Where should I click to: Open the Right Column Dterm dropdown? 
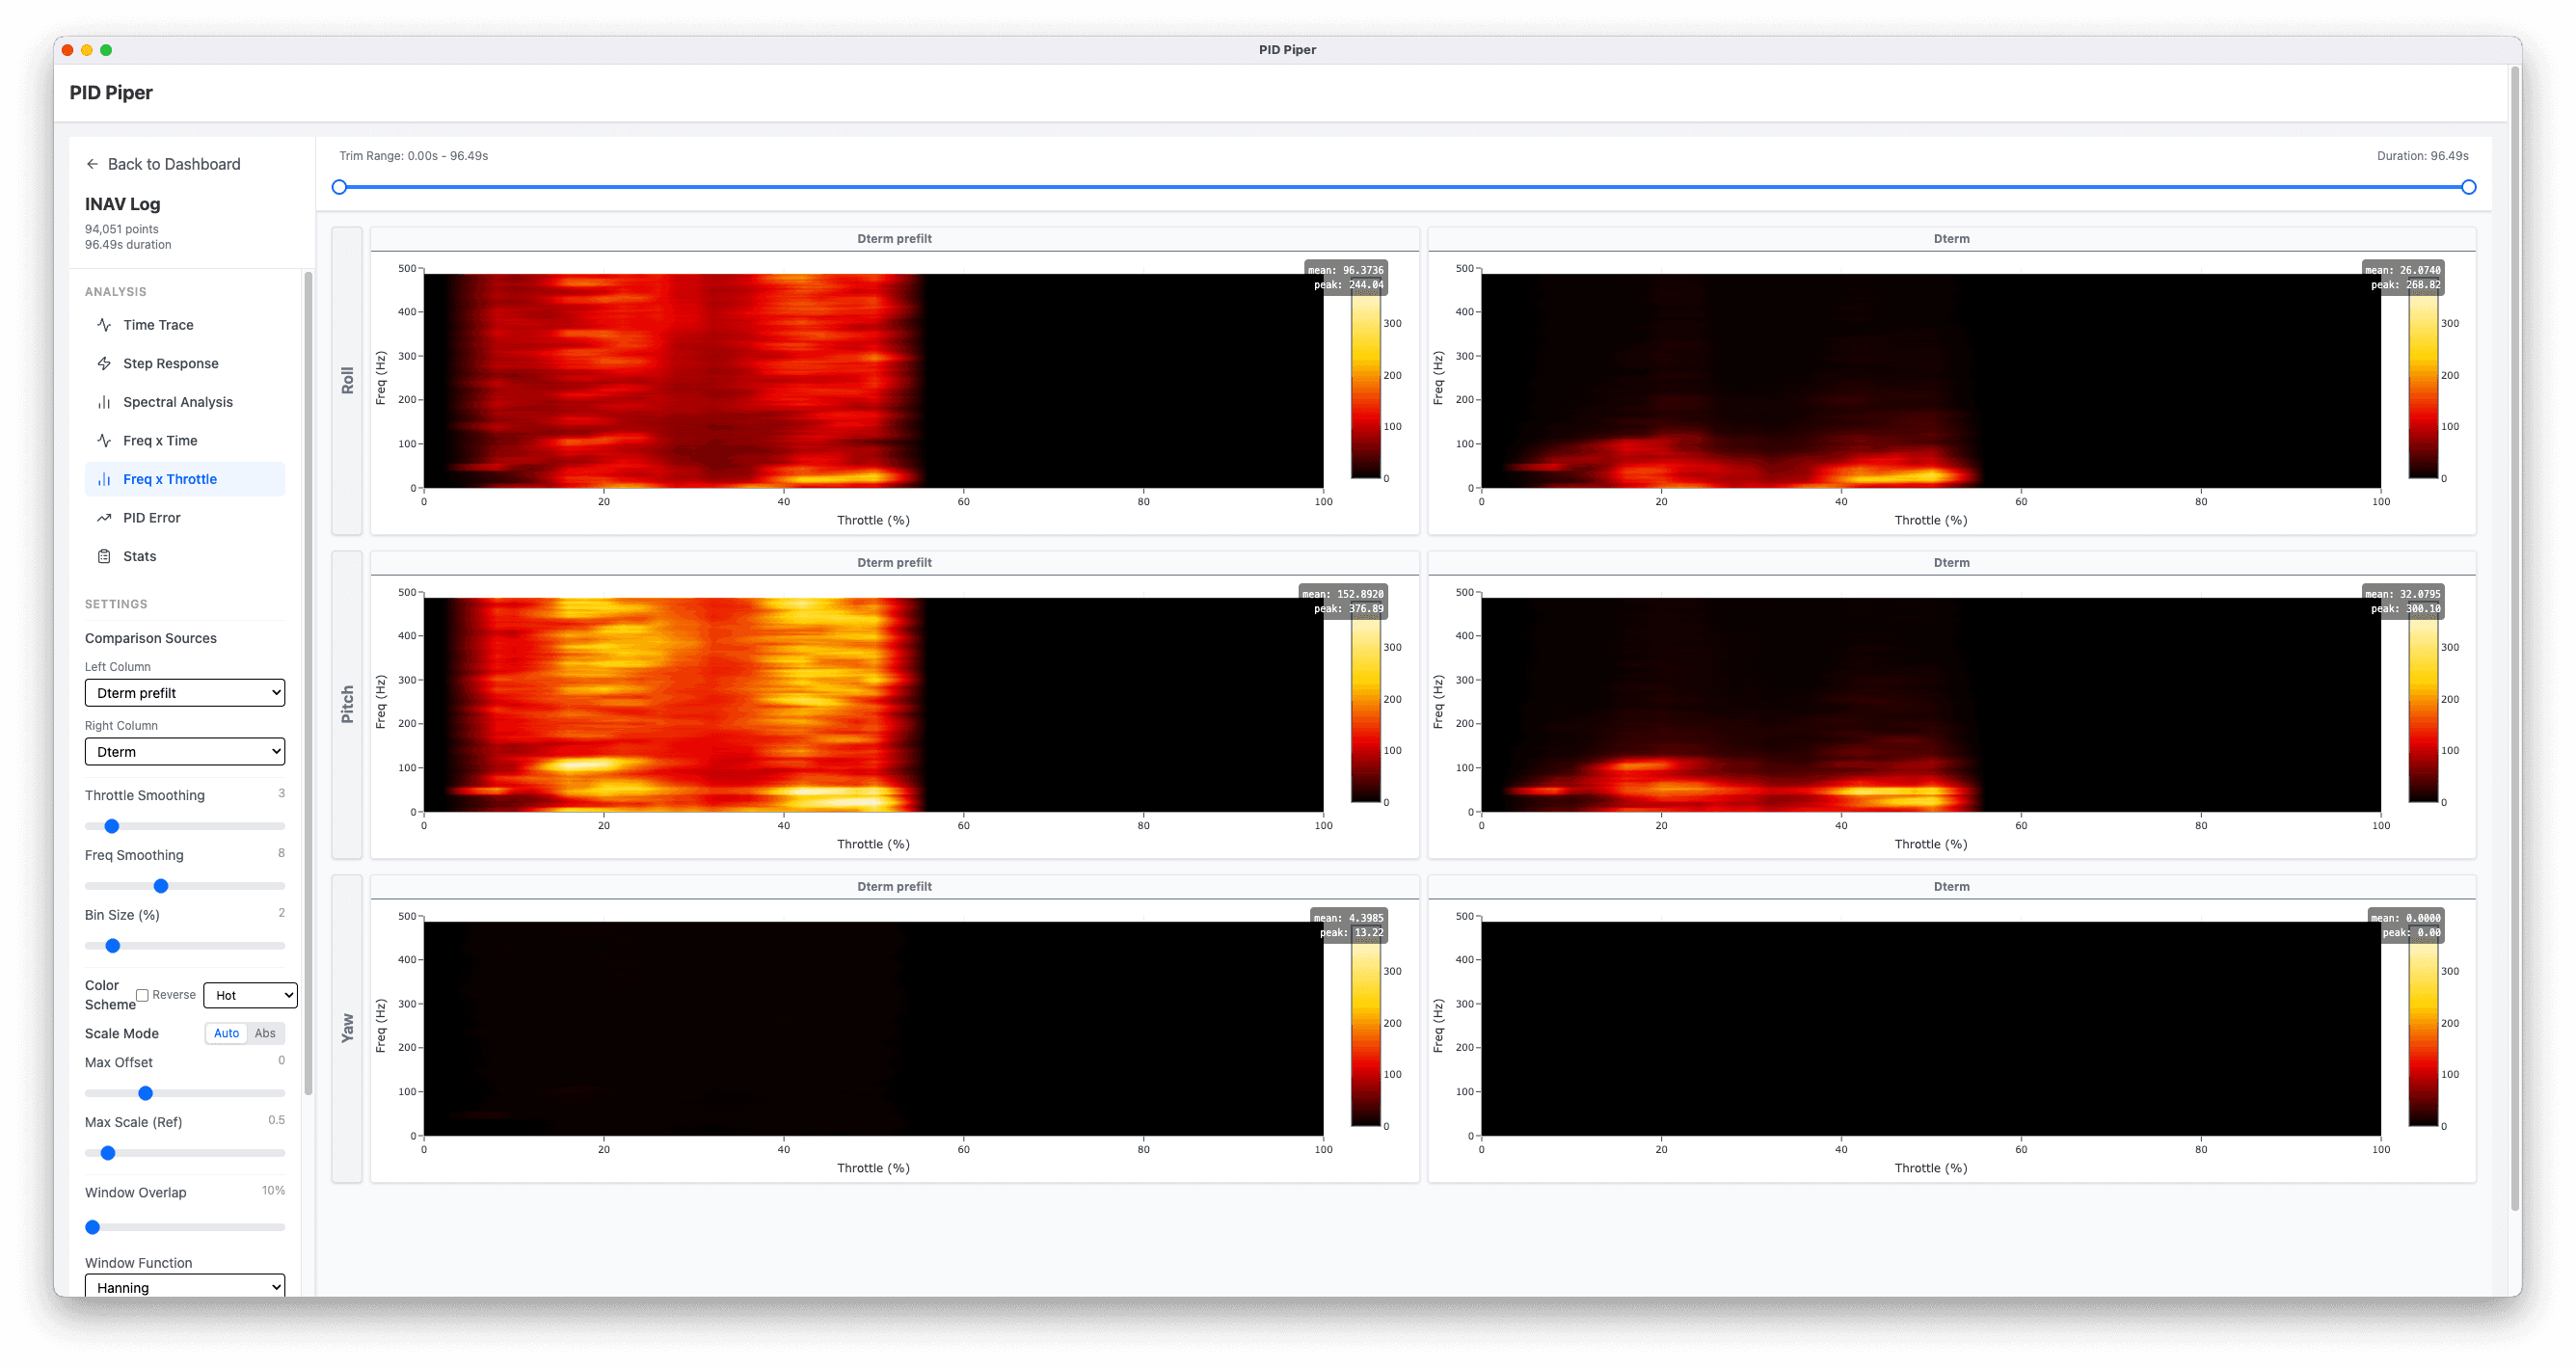[x=185, y=752]
